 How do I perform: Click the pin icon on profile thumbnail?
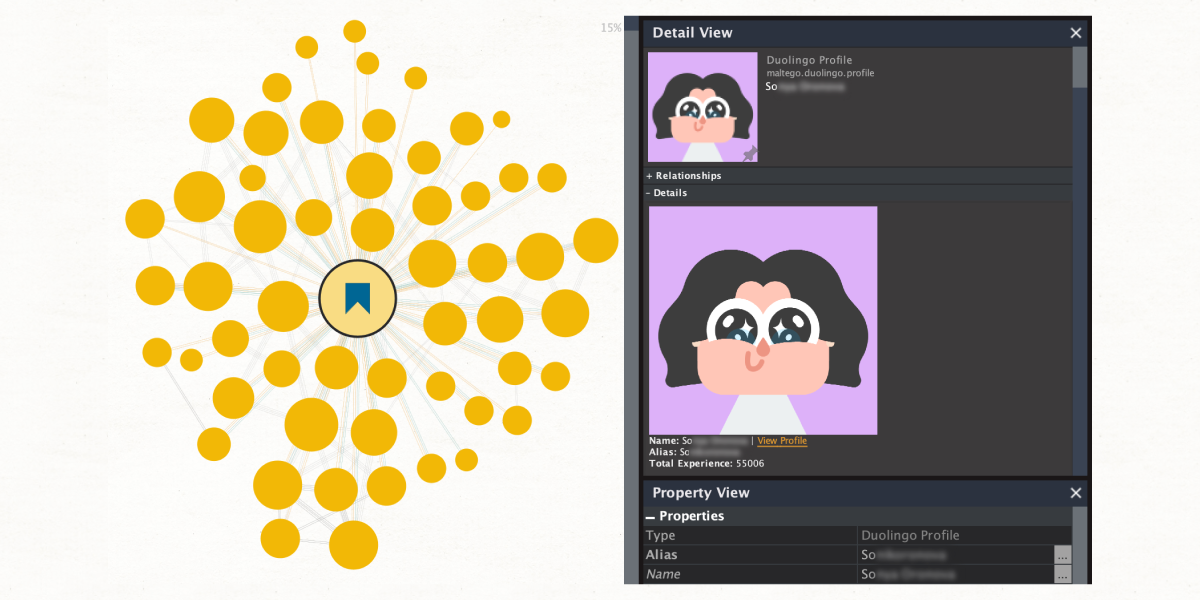749,153
